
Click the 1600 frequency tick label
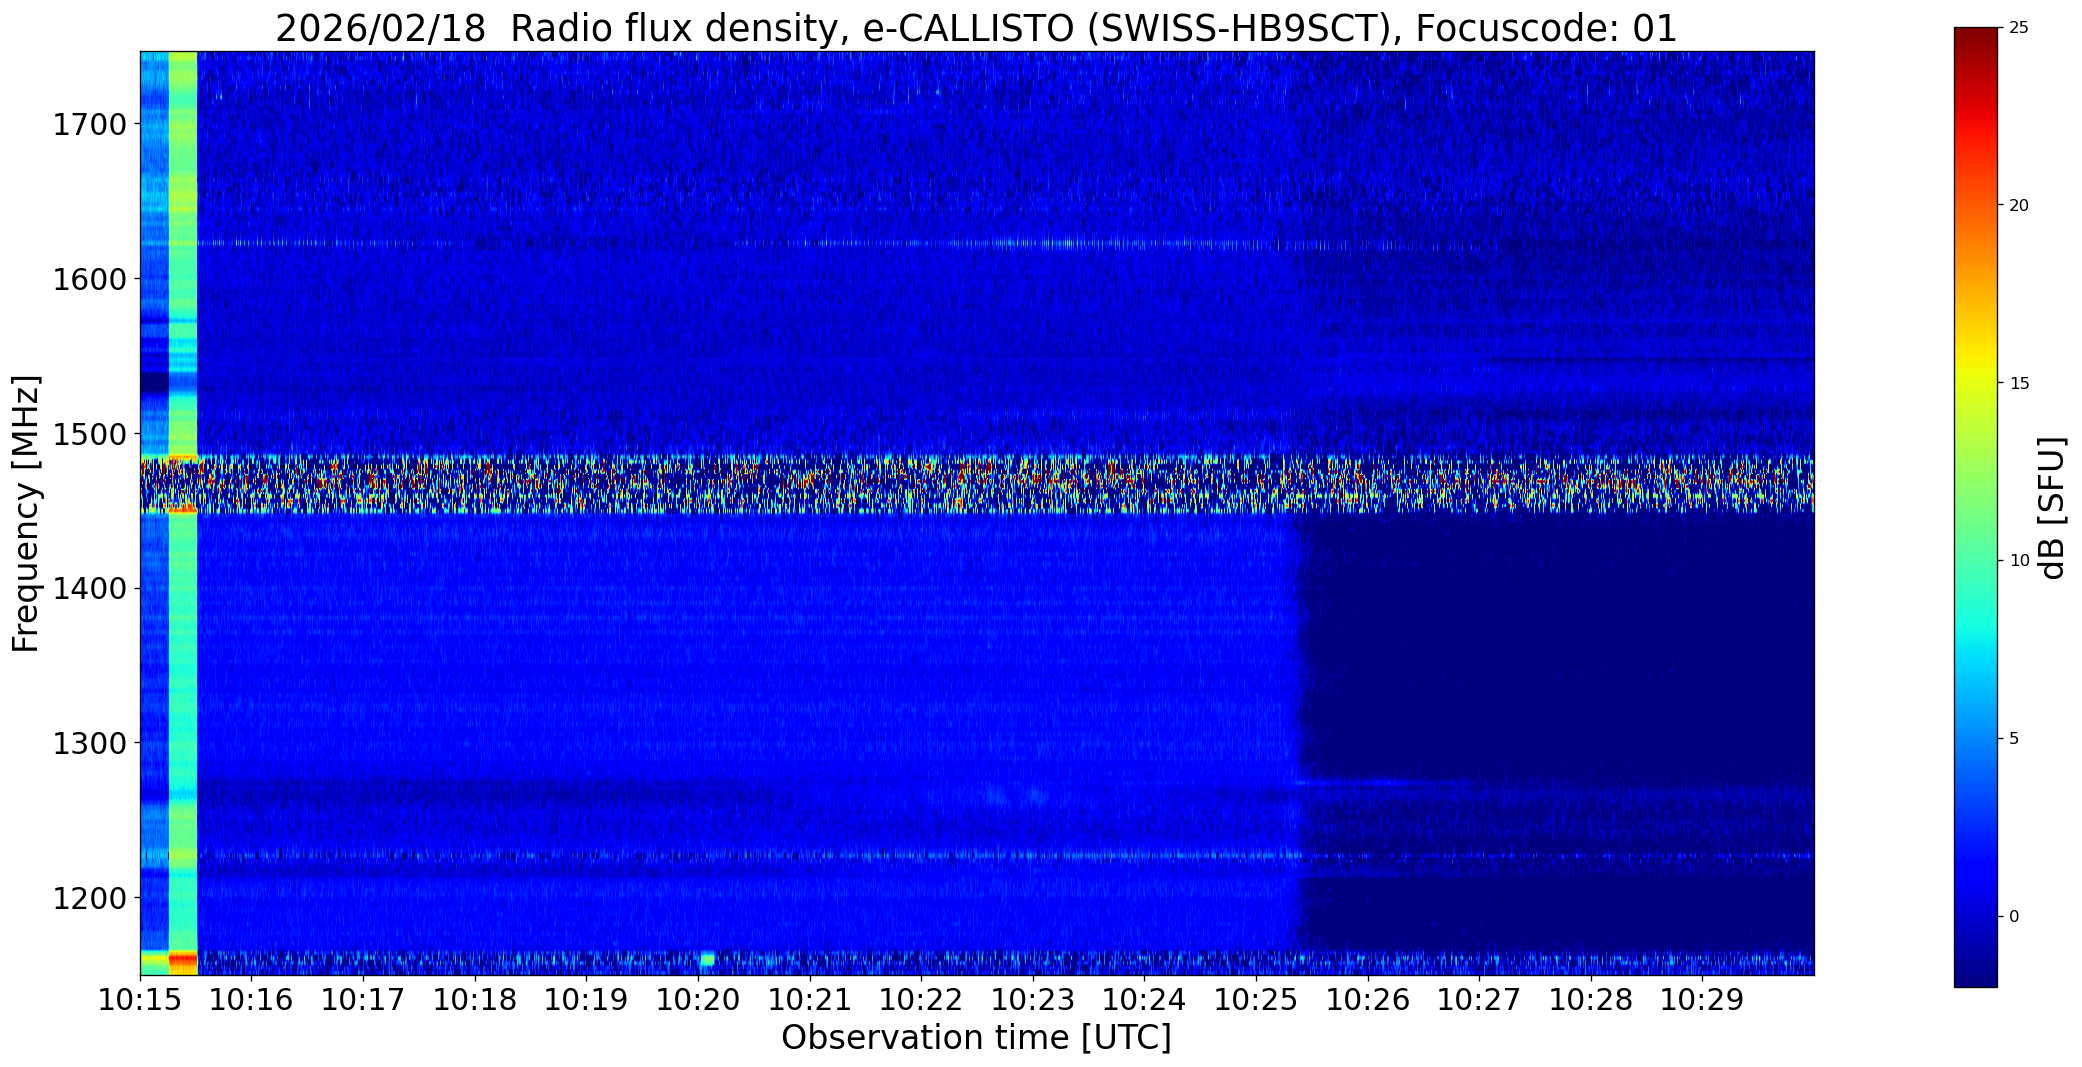89,279
